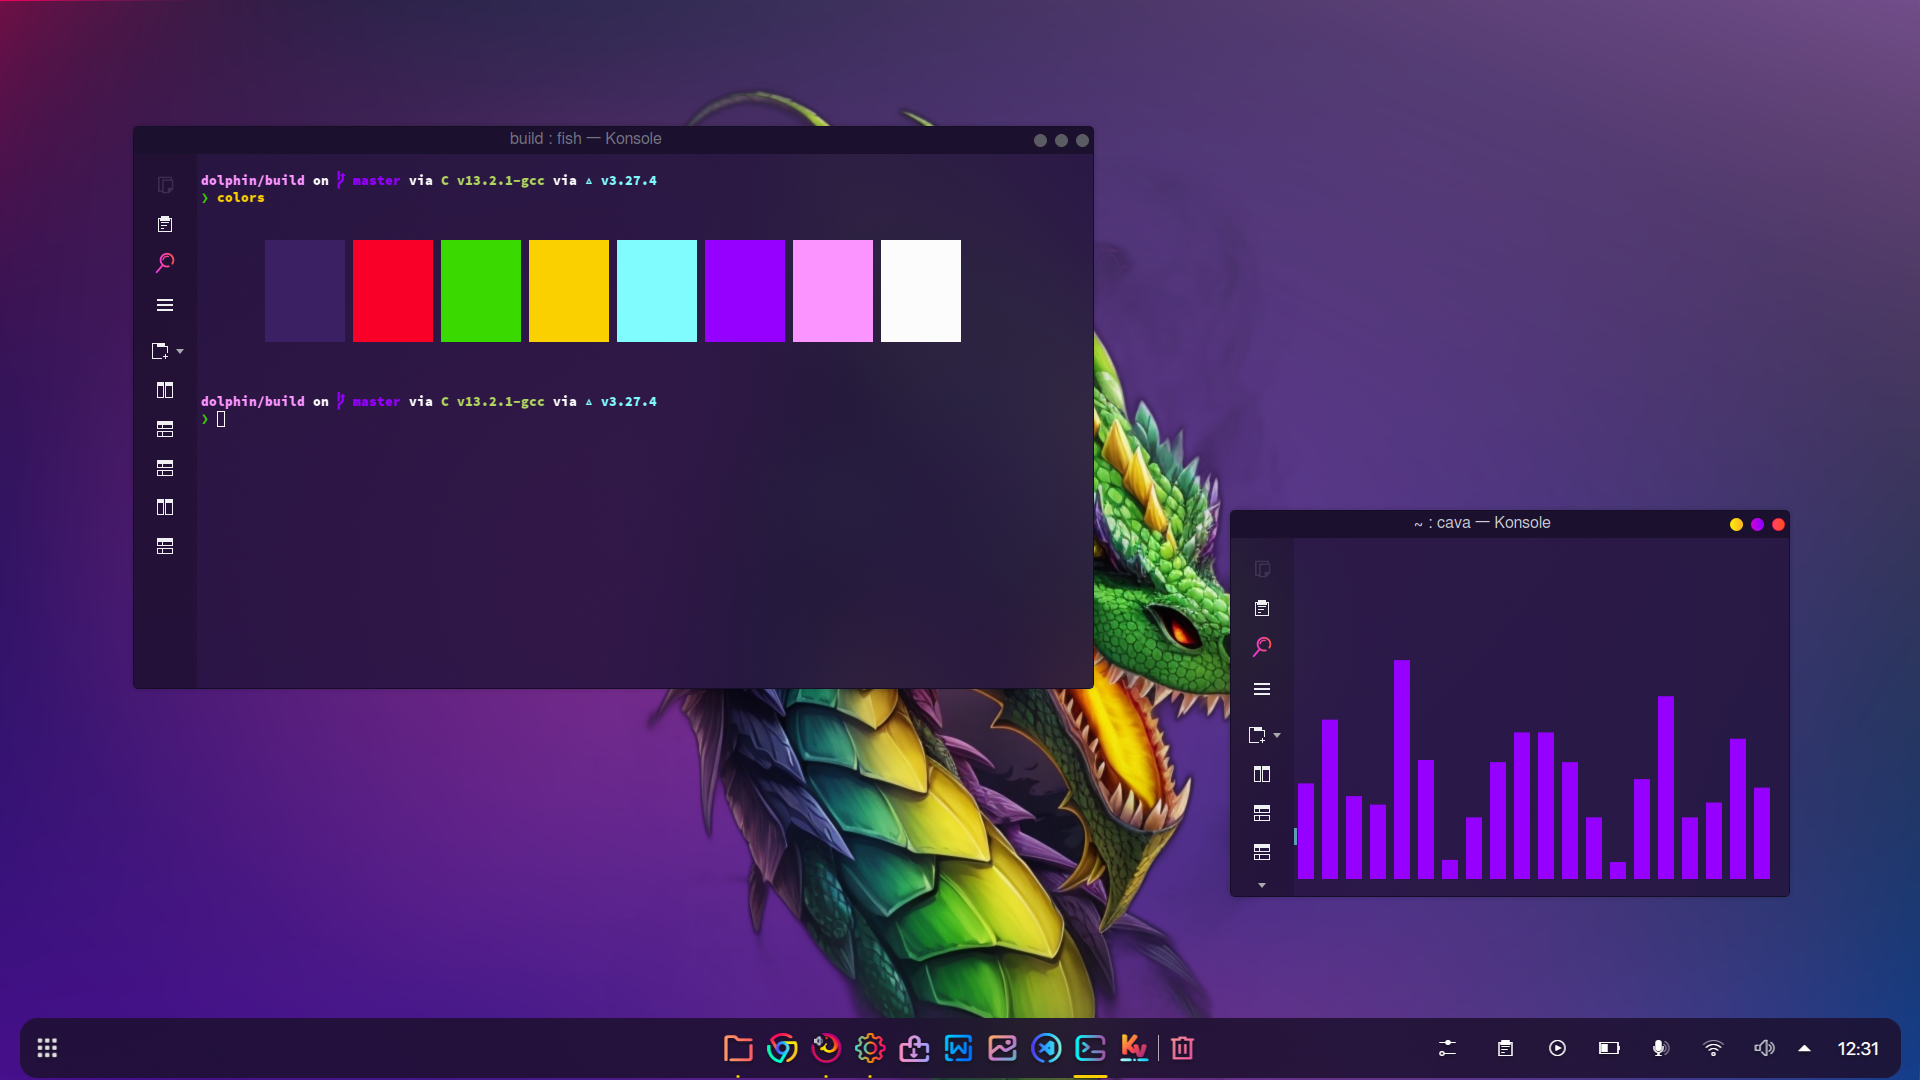This screenshot has width=1920, height=1080.
Task: Open Wi-Fi networks tray icon
Action: [1713, 1048]
